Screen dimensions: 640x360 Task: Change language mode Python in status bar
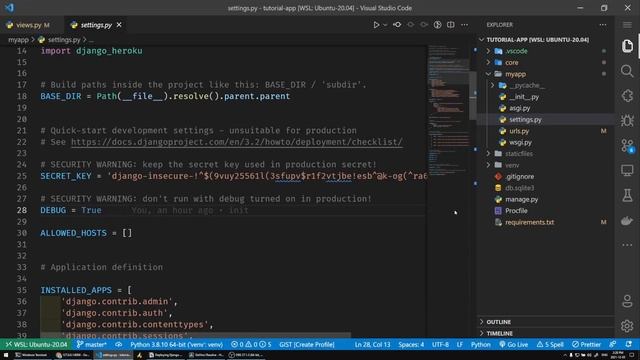tap(480, 344)
